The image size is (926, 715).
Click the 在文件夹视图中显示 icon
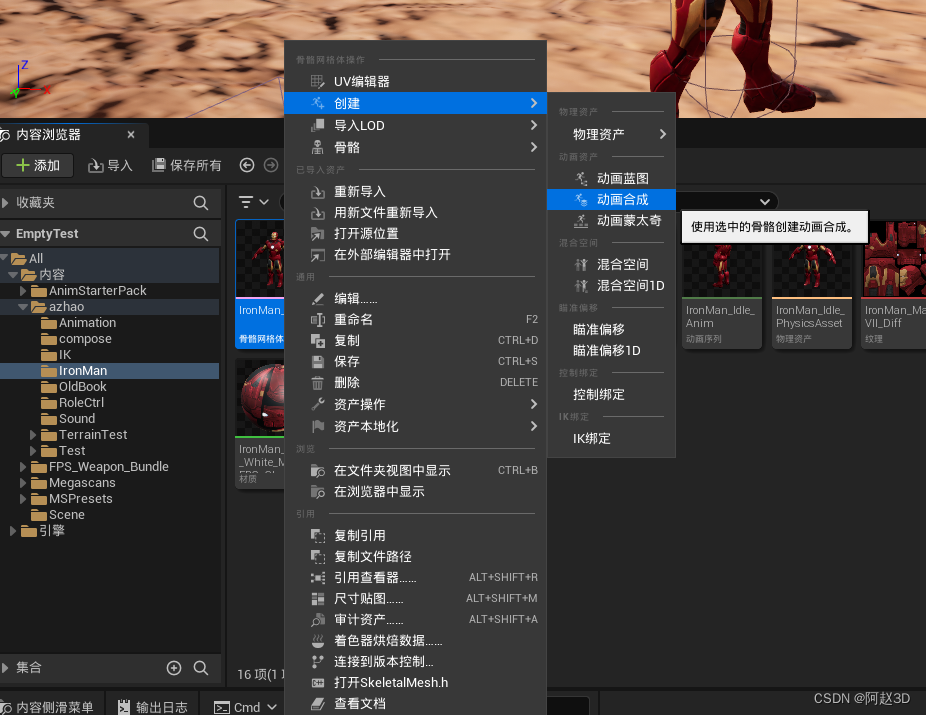pyautogui.click(x=318, y=471)
